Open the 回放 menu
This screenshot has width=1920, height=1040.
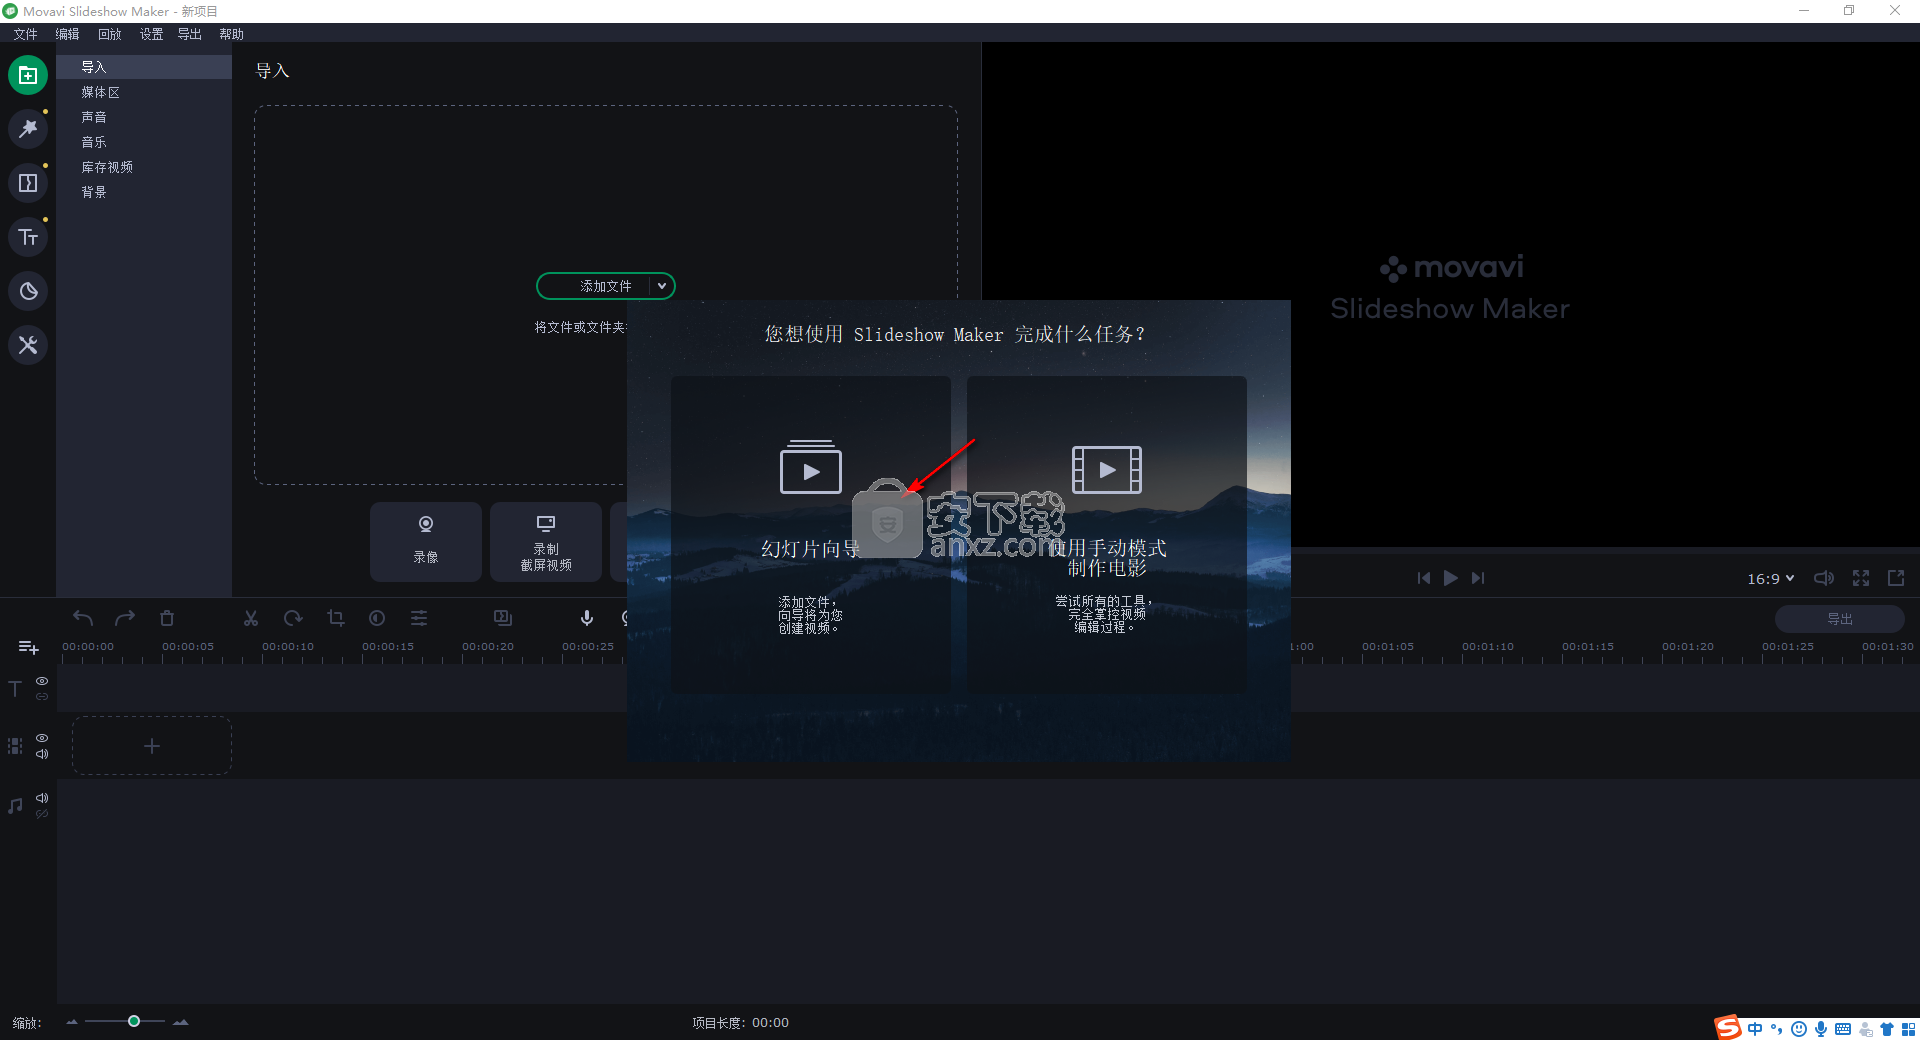(x=109, y=34)
